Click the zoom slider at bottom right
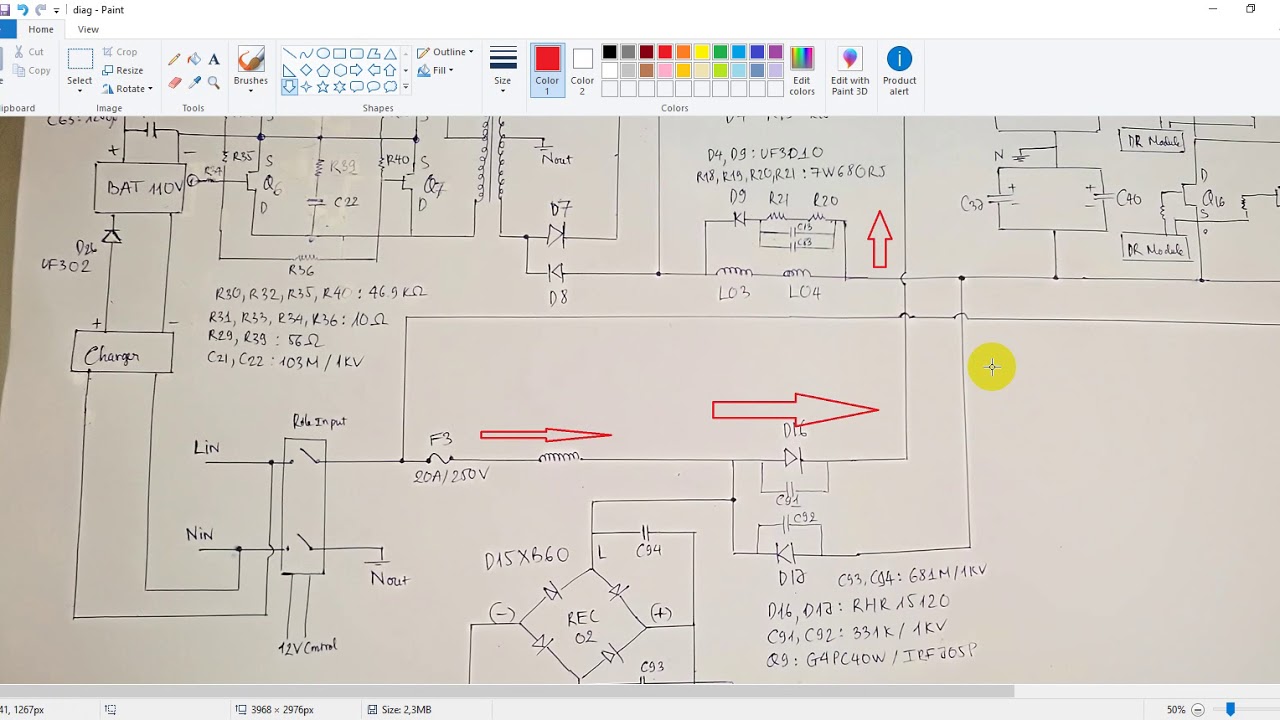The width and height of the screenshot is (1280, 720). click(x=1231, y=709)
